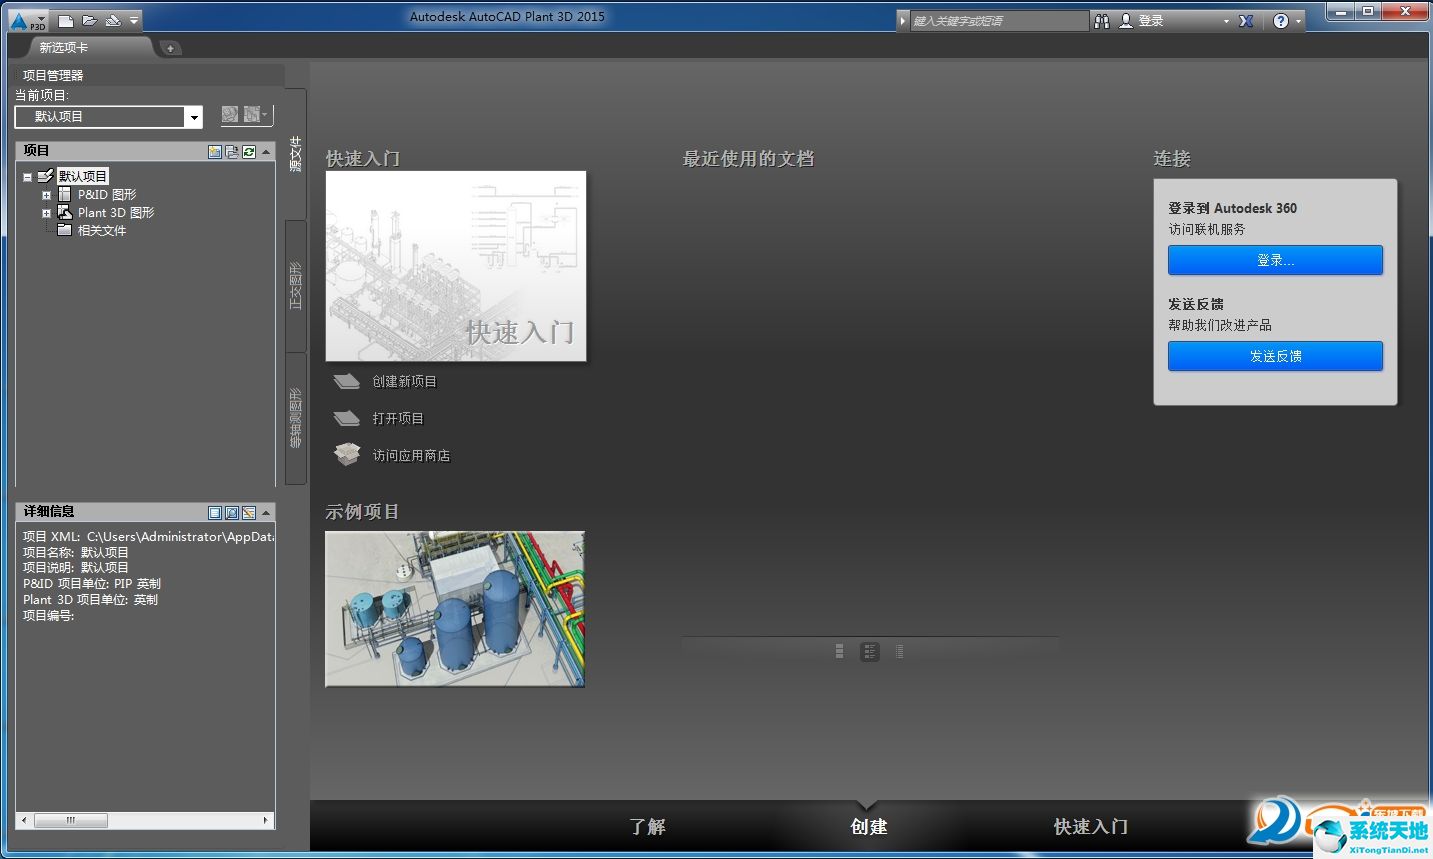Collapse the 项目 panel with the arrow toggle
This screenshot has height=859, width=1433.
coord(264,151)
